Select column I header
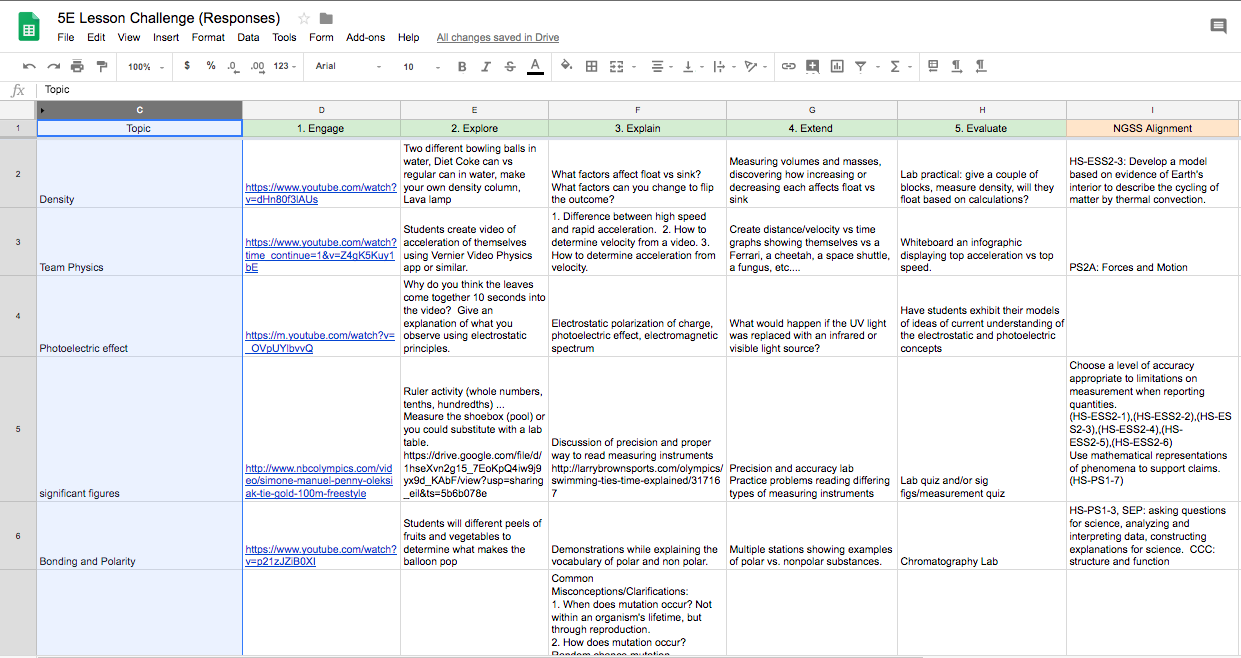The image size is (1241, 658). point(1153,110)
